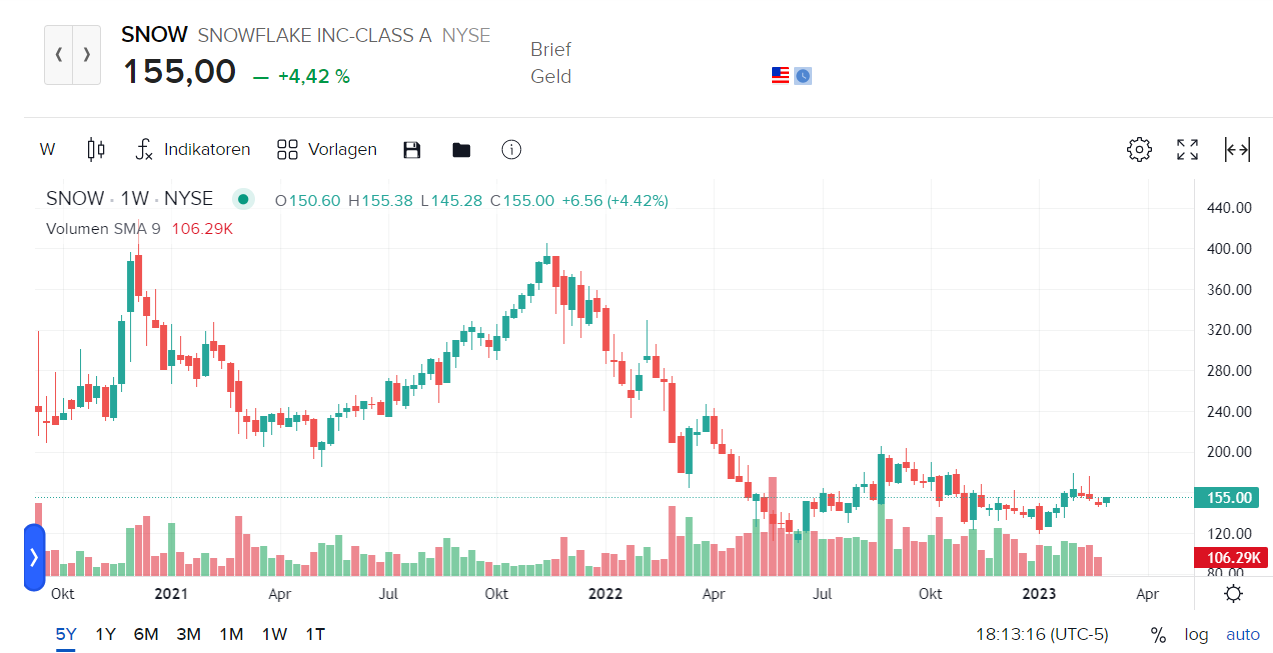This screenshot has height=653, width=1273.
Task: Open the Indikatoren function menu
Action: pyautogui.click(x=193, y=150)
